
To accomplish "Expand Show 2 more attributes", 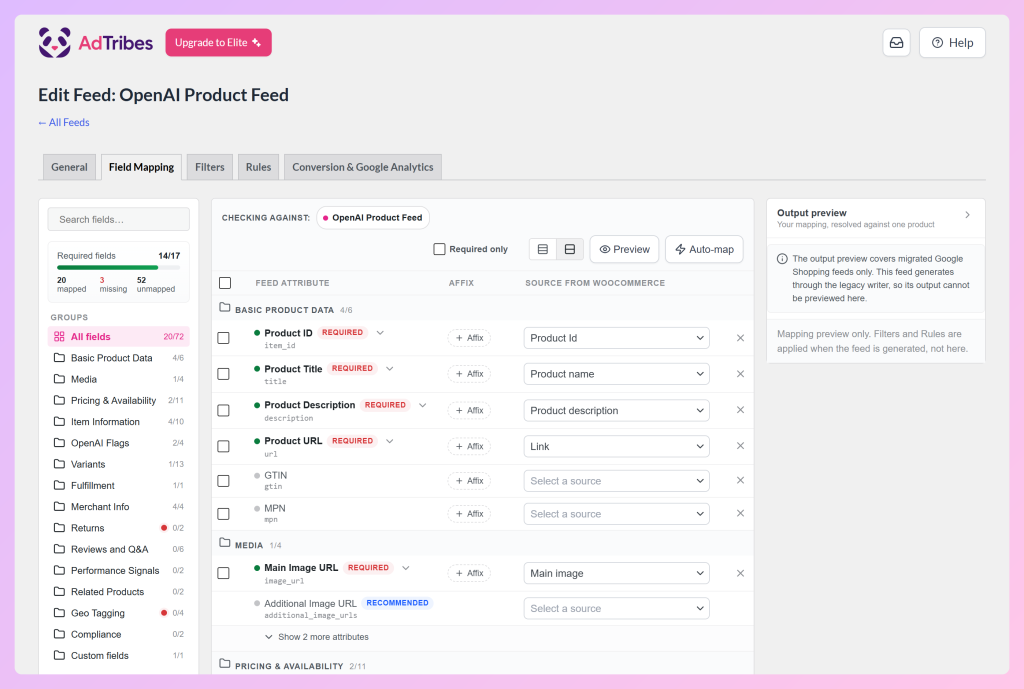I will (317, 637).
